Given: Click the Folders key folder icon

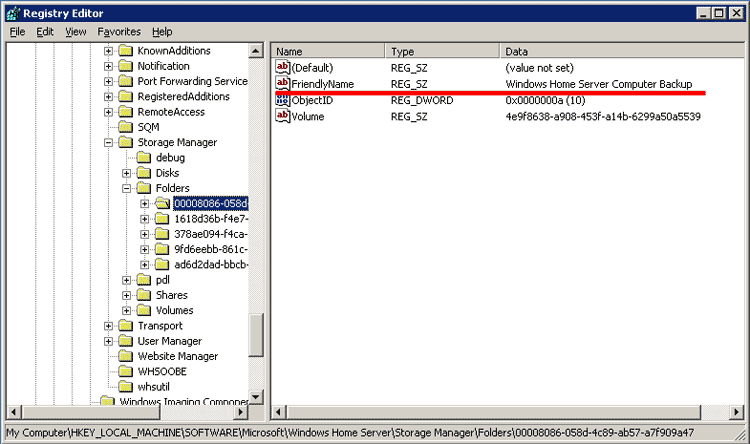Looking at the screenshot, I should (144, 188).
